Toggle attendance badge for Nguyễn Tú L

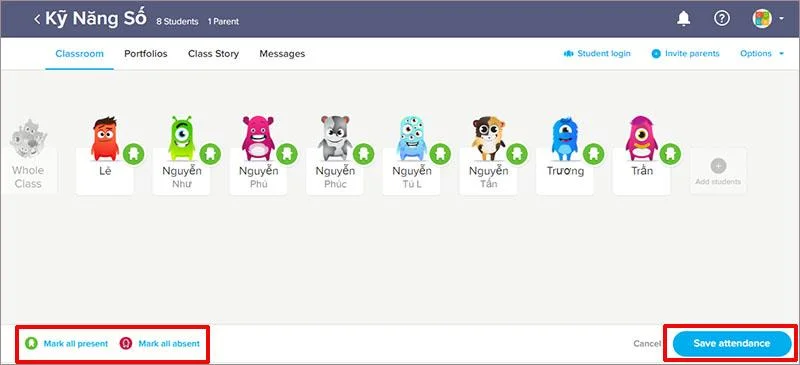(x=440, y=154)
